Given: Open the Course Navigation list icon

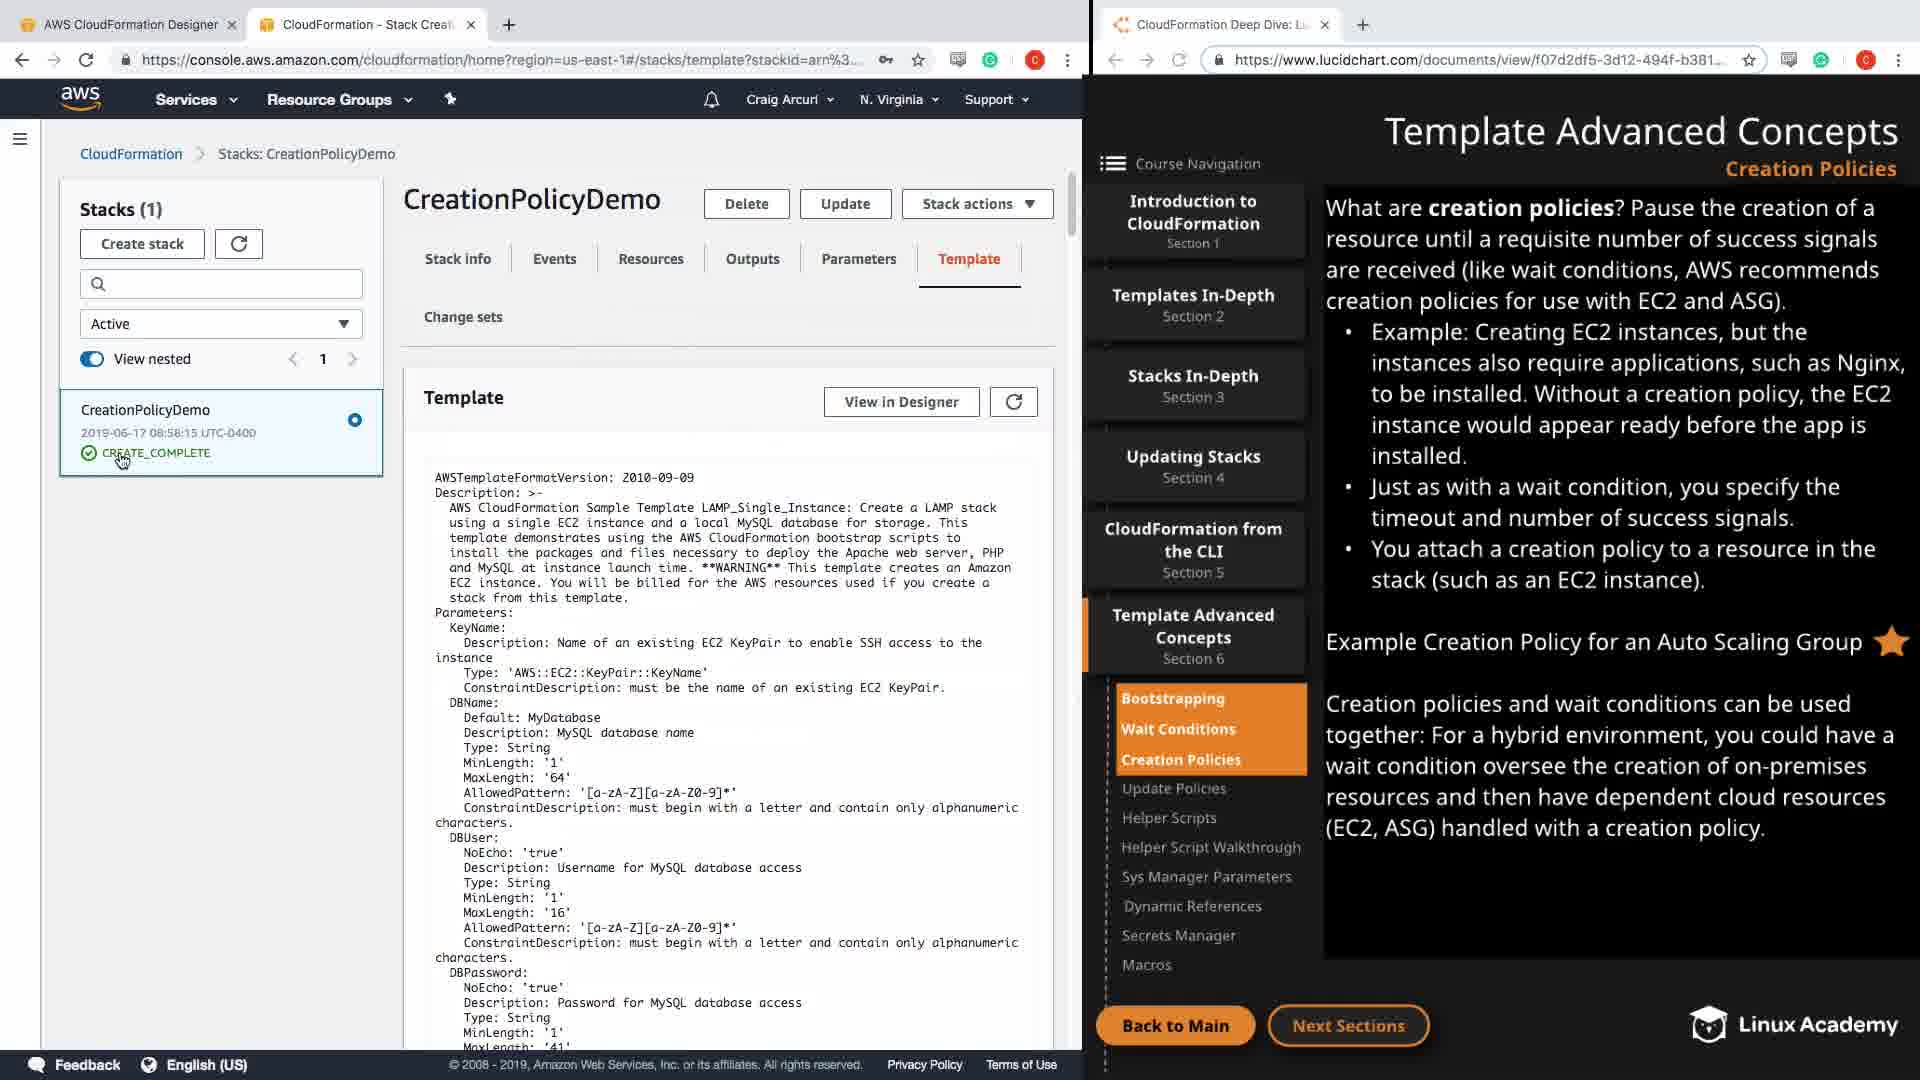Looking at the screenshot, I should pyautogui.click(x=1112, y=164).
